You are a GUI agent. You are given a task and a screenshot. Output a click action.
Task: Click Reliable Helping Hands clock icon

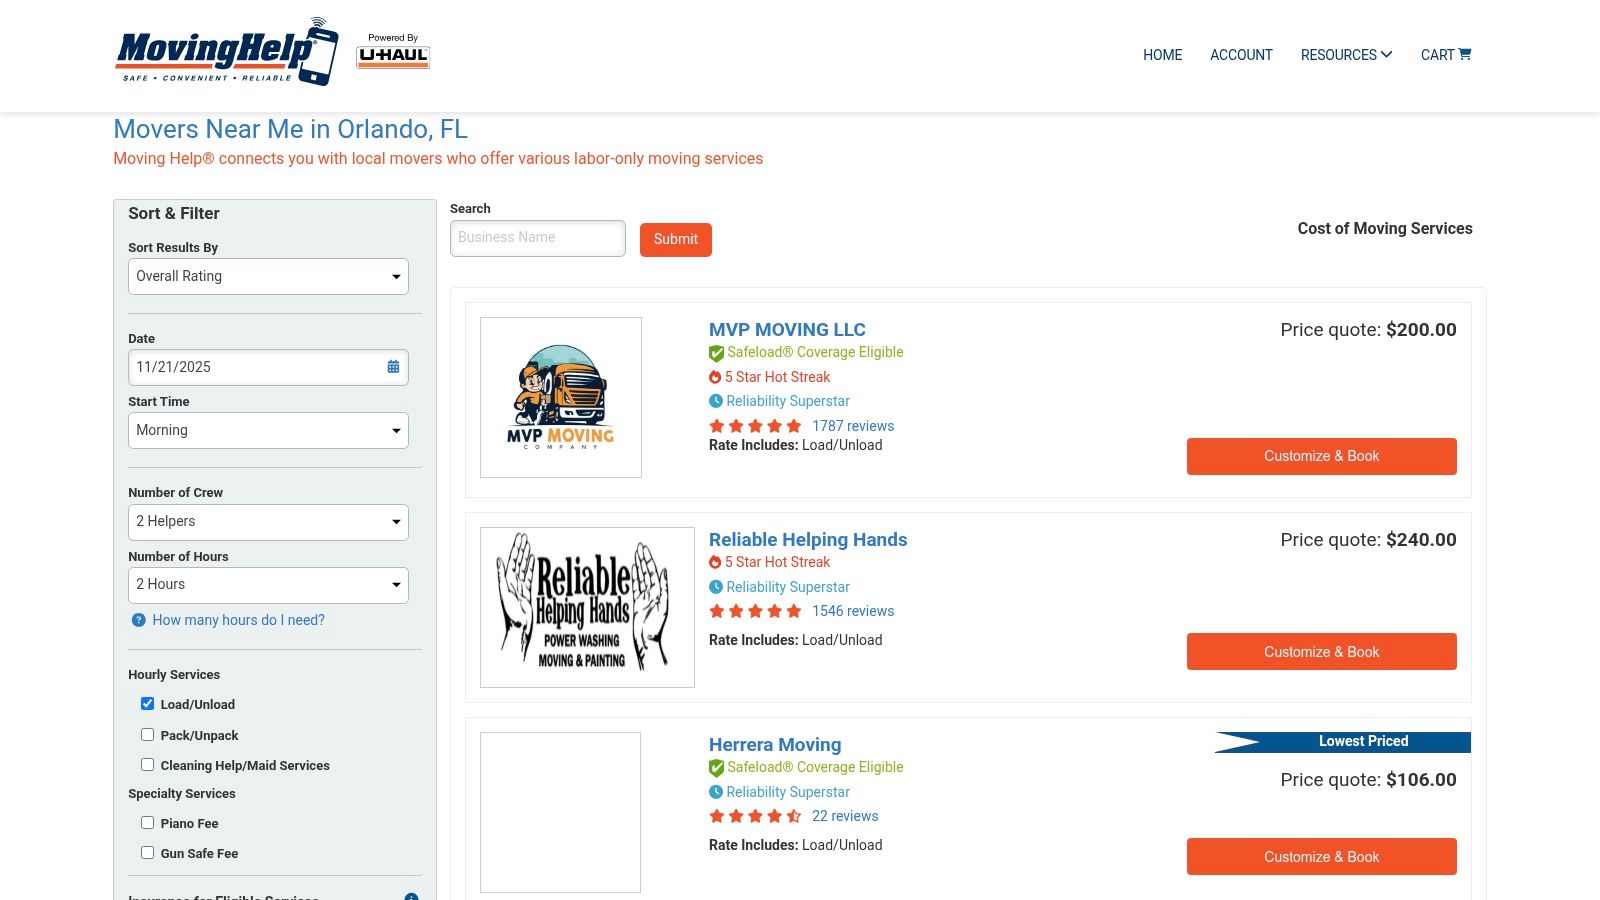pyautogui.click(x=716, y=587)
